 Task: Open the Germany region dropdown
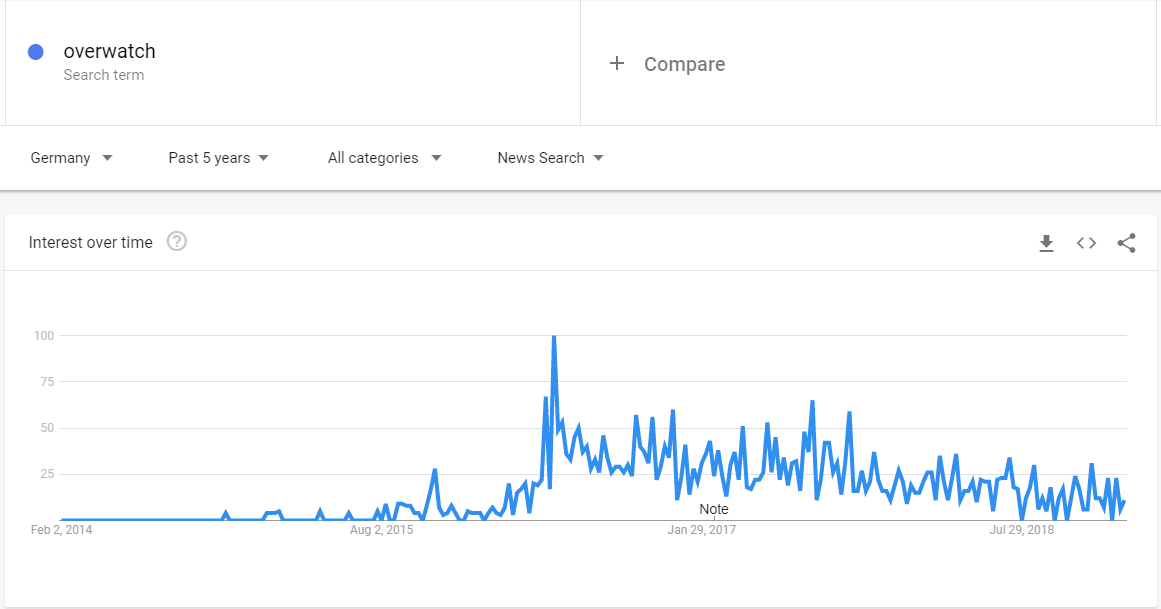pos(71,158)
